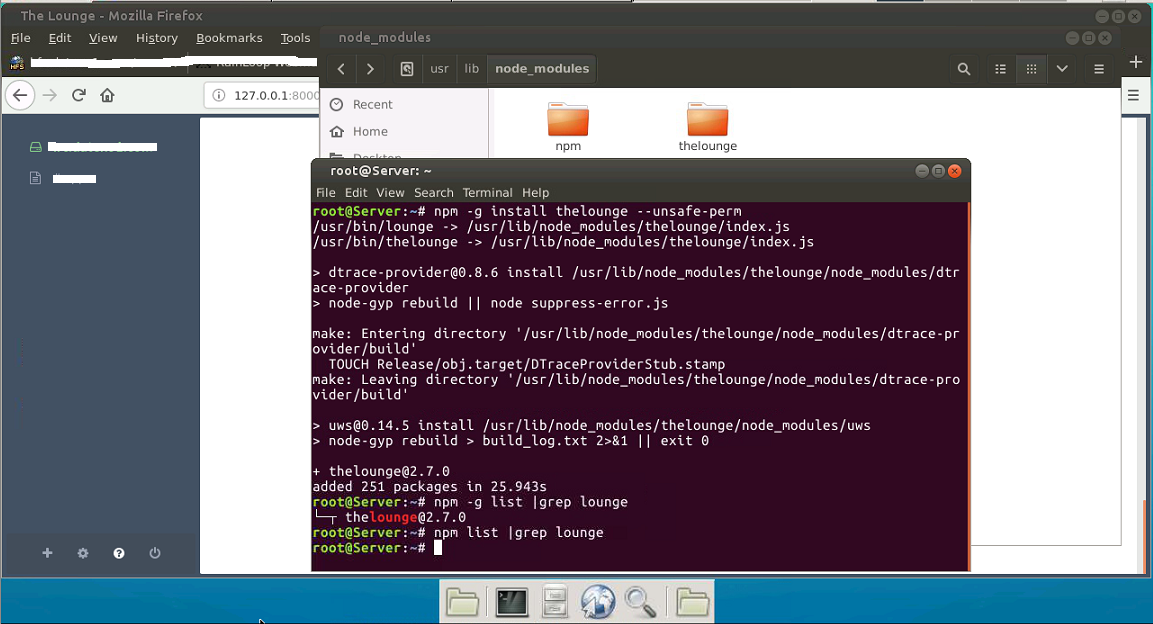Open web browser globe in dock

(x=598, y=602)
